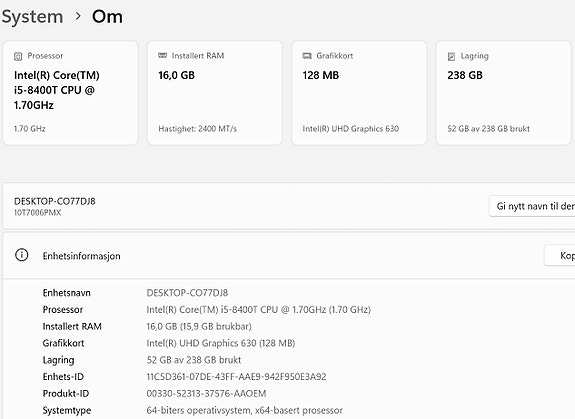Open the Prosessor summary card
The width and height of the screenshot is (575, 419).
coord(70,93)
